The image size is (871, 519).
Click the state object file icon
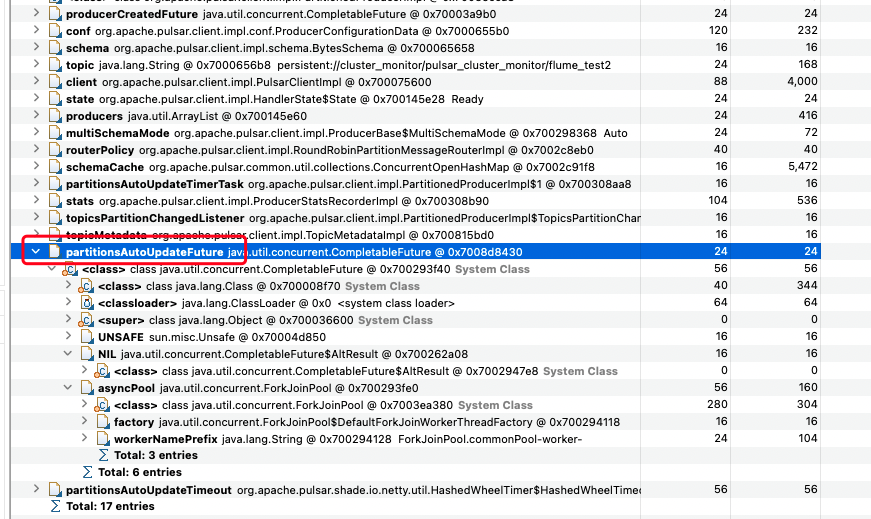point(54,99)
